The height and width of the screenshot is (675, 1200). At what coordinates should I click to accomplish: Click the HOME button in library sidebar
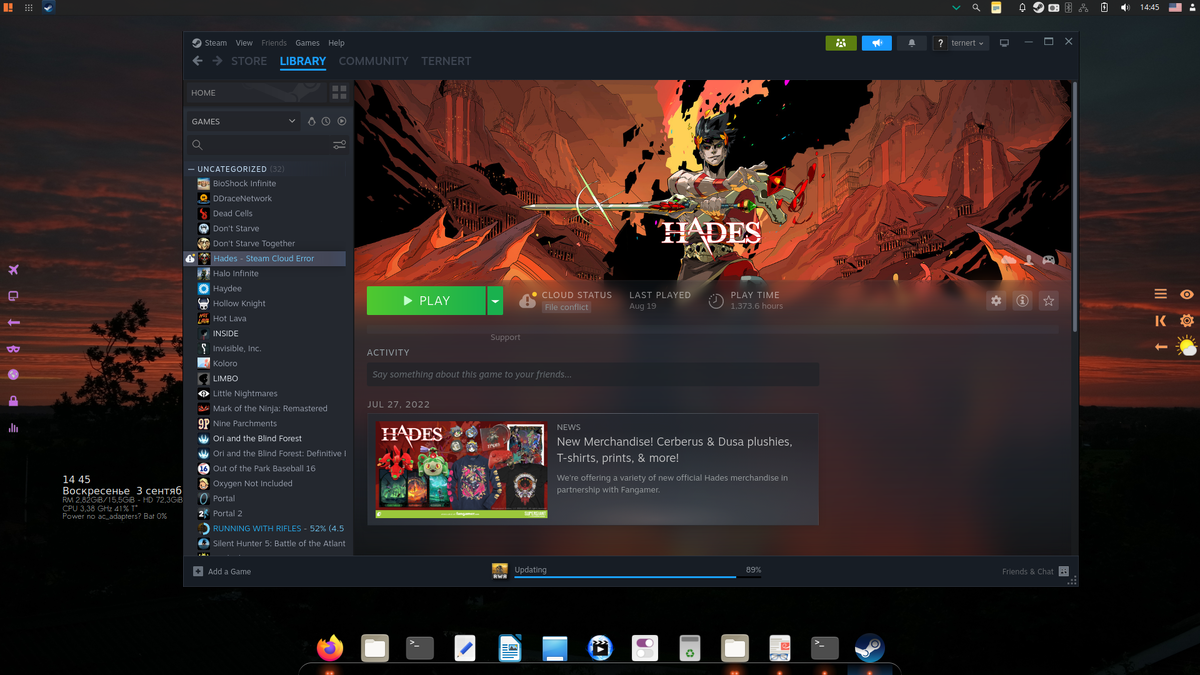click(256, 92)
